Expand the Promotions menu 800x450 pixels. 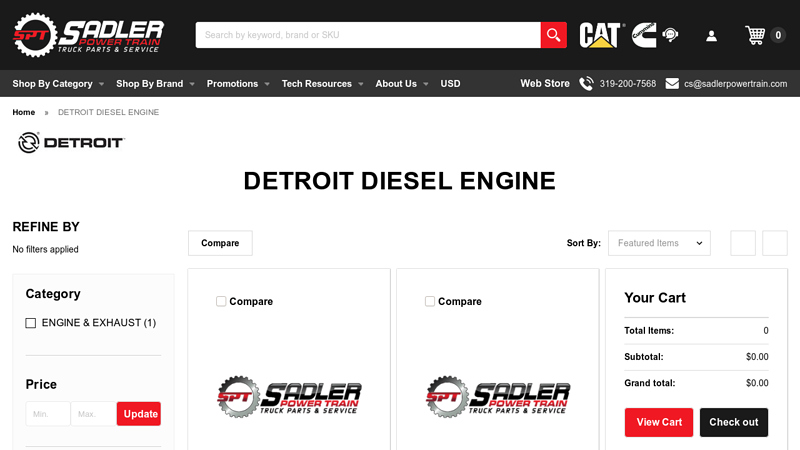click(238, 84)
